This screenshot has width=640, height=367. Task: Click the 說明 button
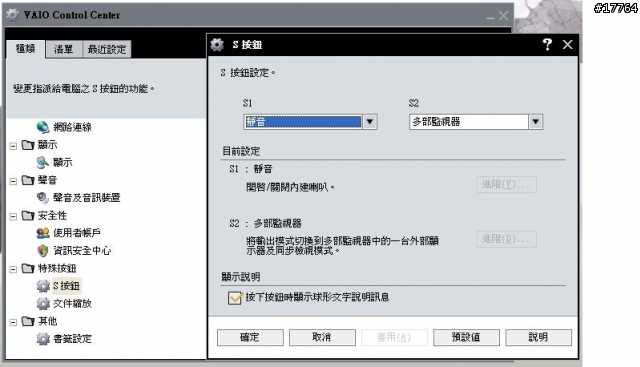click(538, 338)
